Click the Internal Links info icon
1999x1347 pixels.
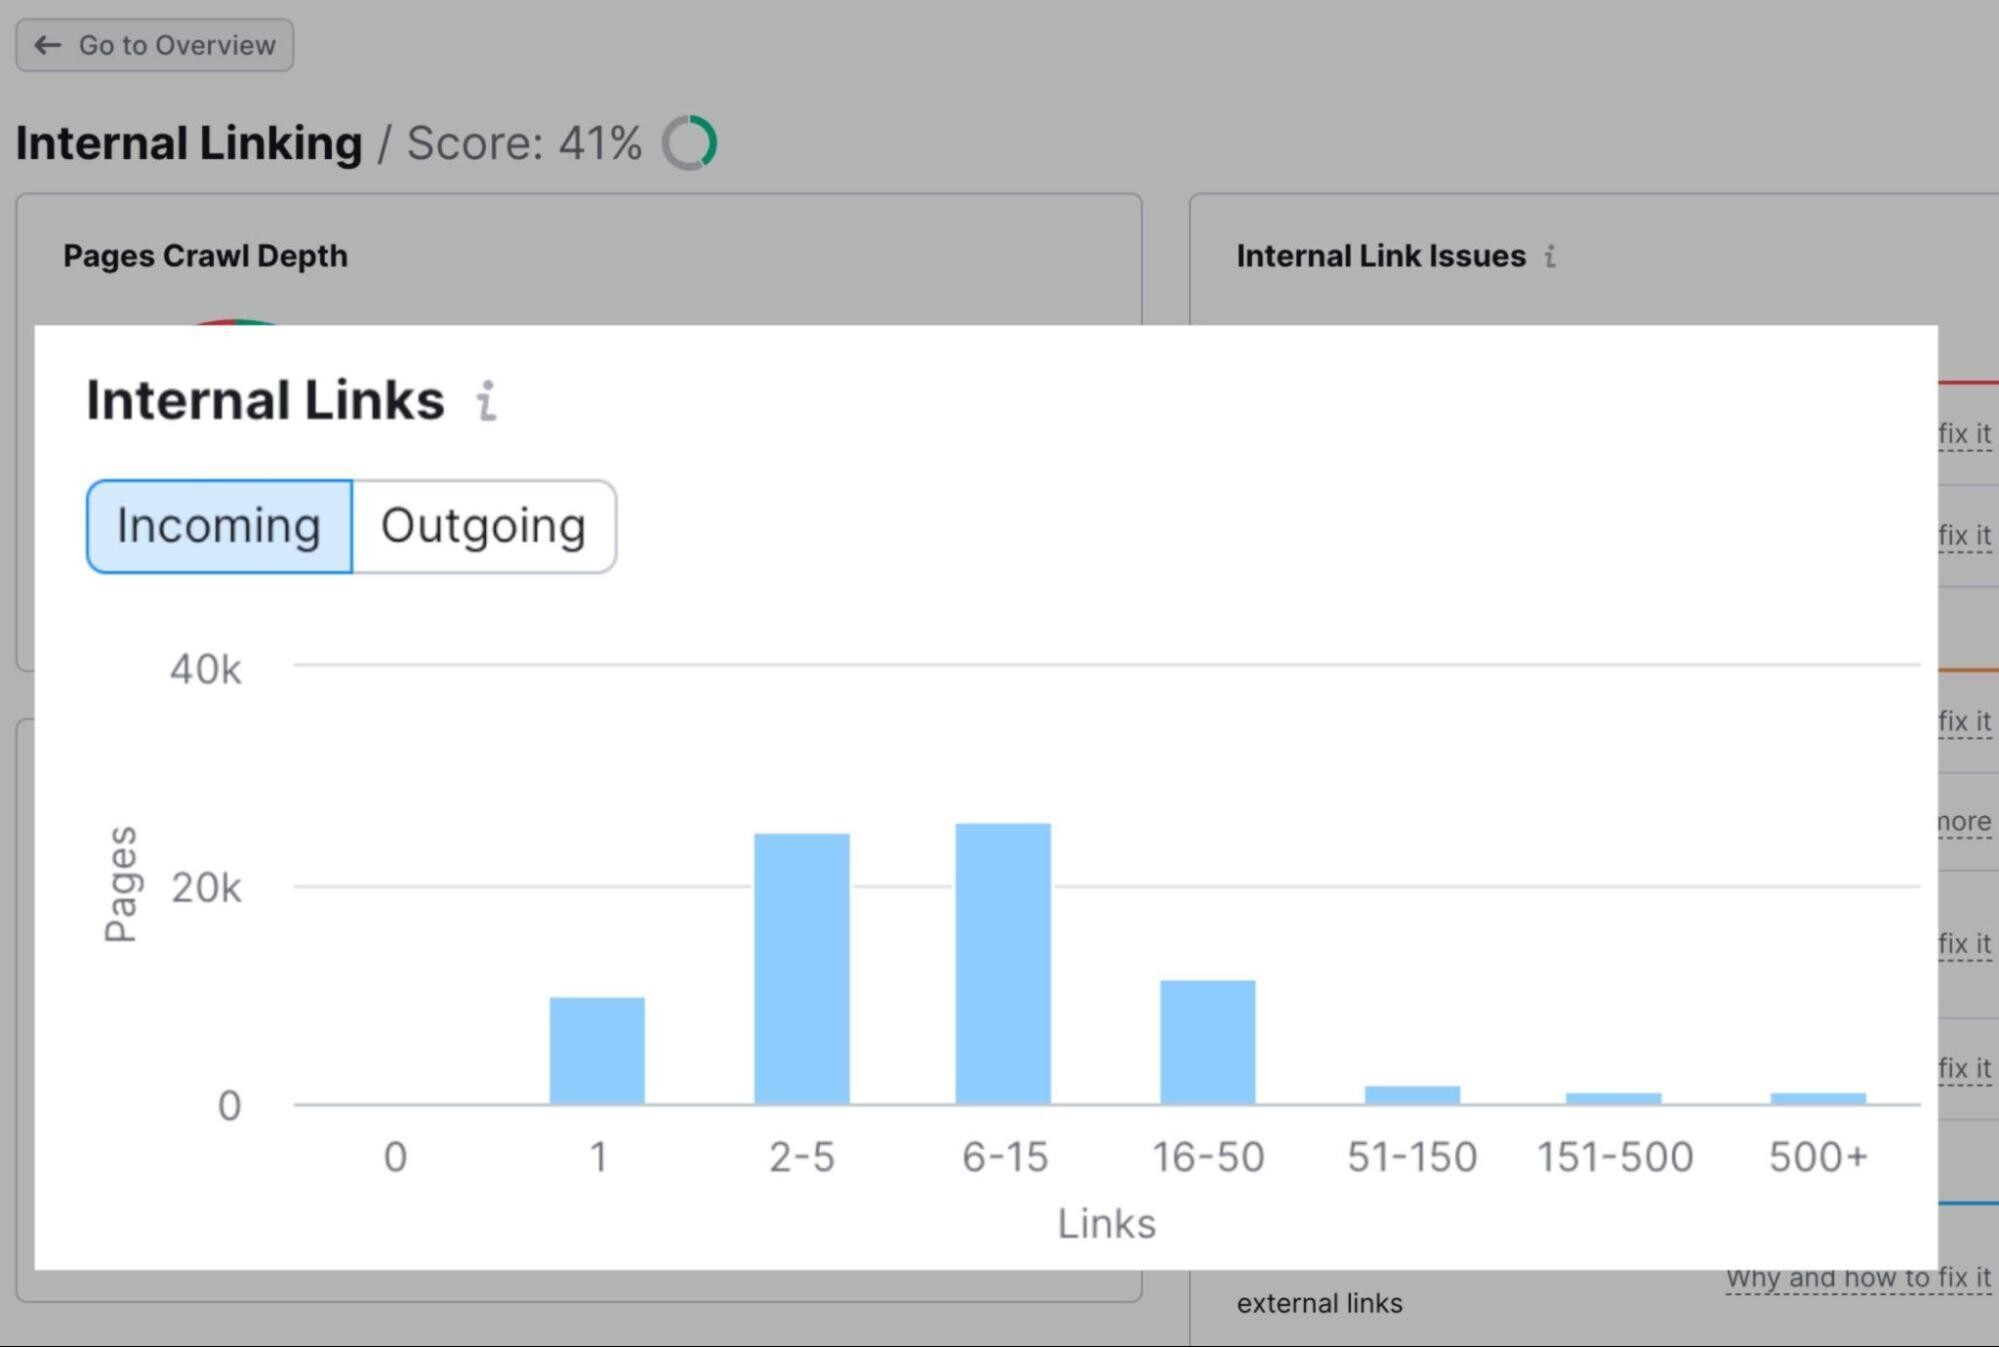[x=486, y=402]
